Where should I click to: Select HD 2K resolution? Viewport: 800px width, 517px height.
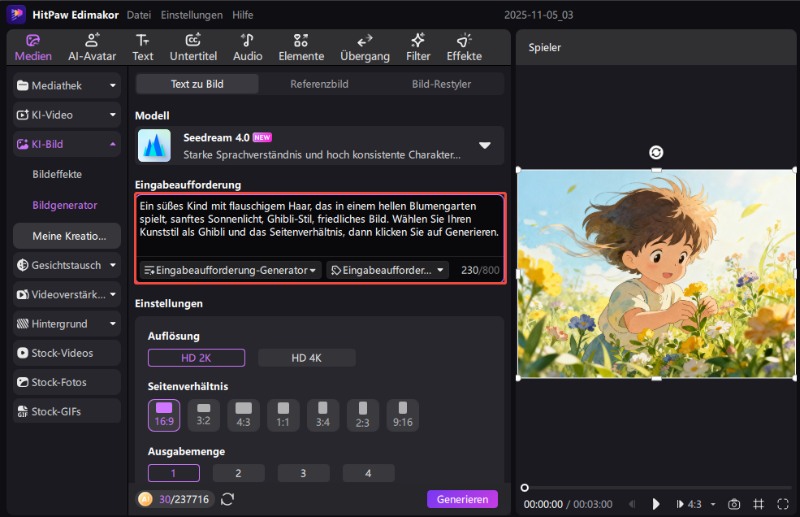(x=196, y=358)
